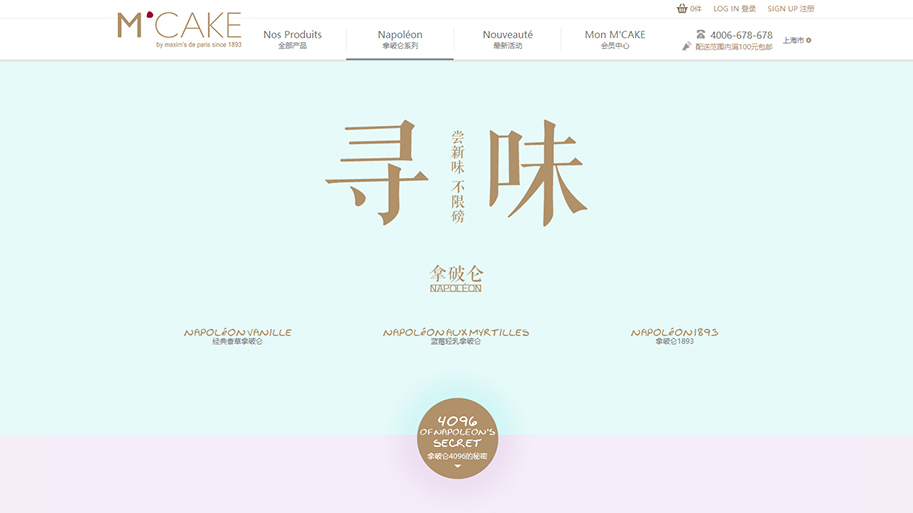Click the LOG IN link
The image size is (913, 513).
734,9
